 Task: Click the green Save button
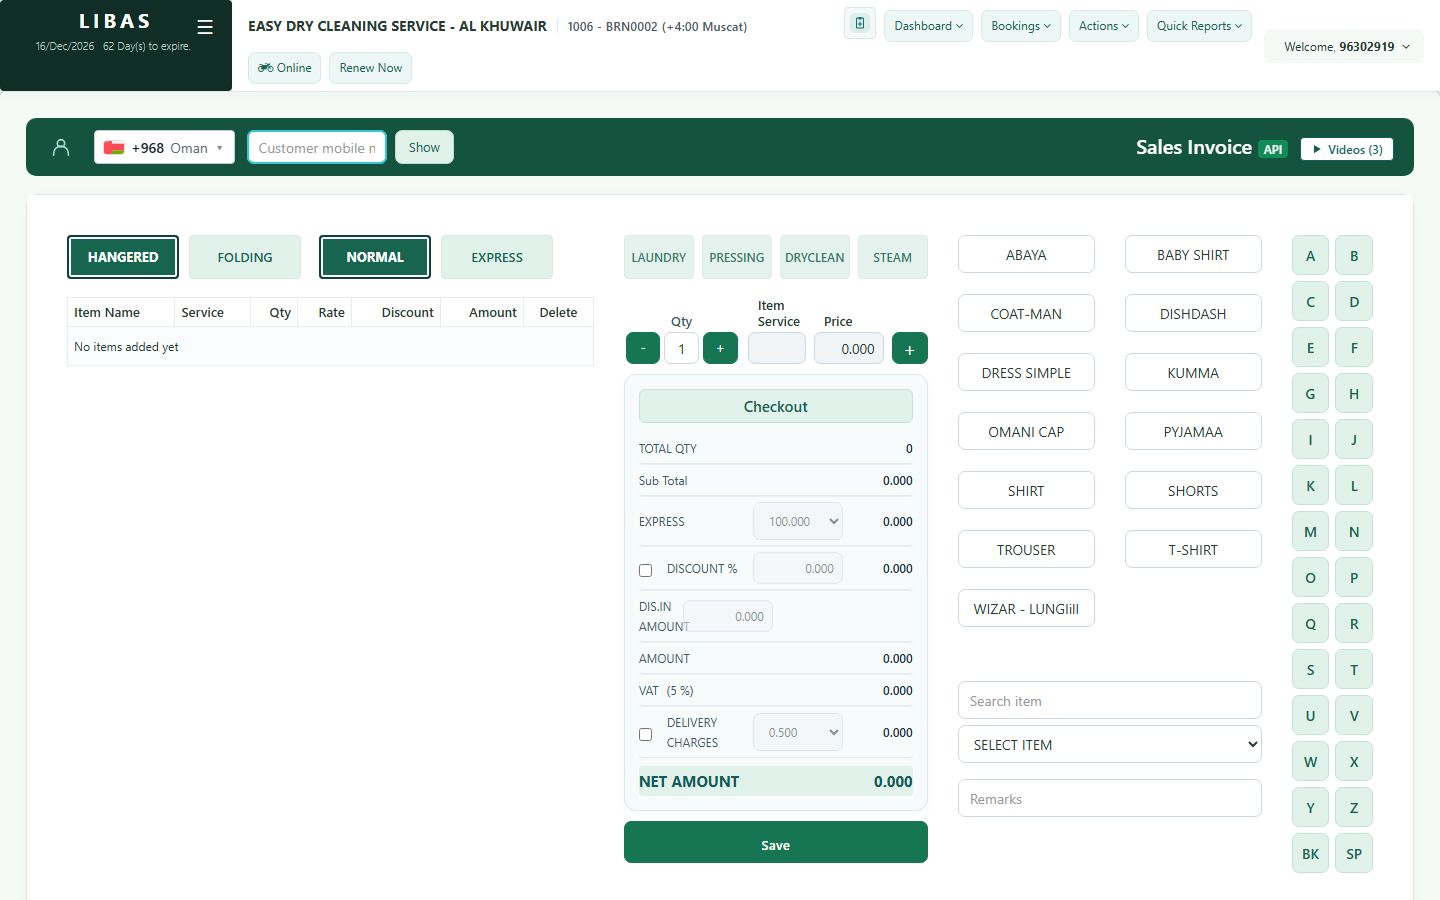click(776, 842)
